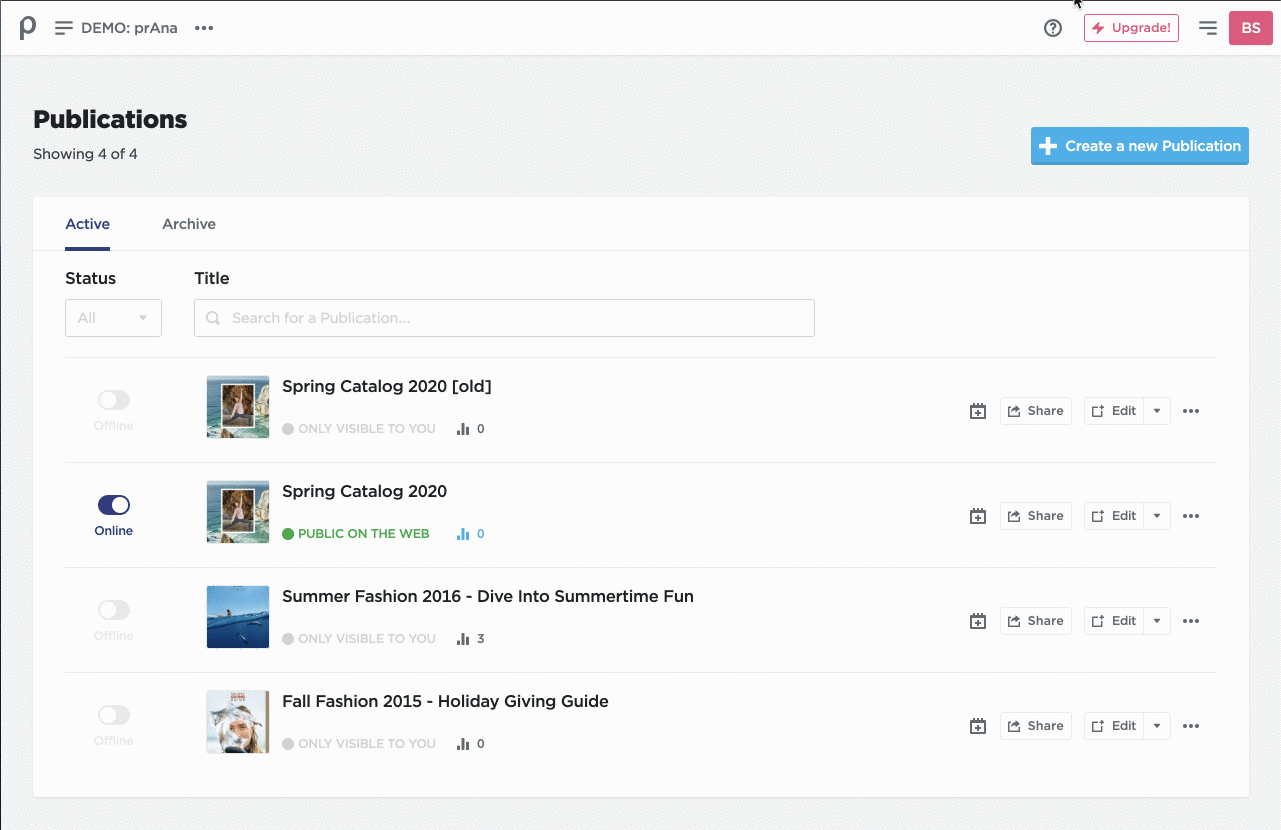
Task: Expand the Edit dropdown arrow for Spring Catalog 2020
Action: coord(1157,516)
